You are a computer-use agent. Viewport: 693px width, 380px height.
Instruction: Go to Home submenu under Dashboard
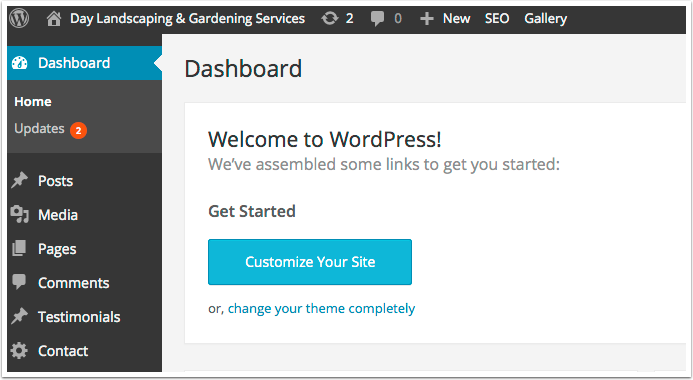(x=33, y=102)
